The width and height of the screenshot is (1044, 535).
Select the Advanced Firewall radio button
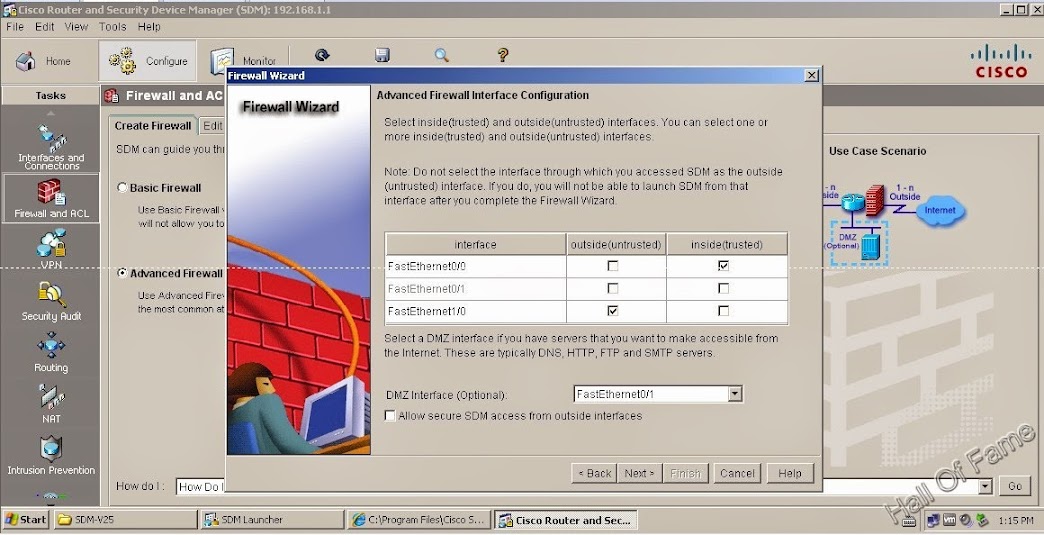(x=123, y=273)
